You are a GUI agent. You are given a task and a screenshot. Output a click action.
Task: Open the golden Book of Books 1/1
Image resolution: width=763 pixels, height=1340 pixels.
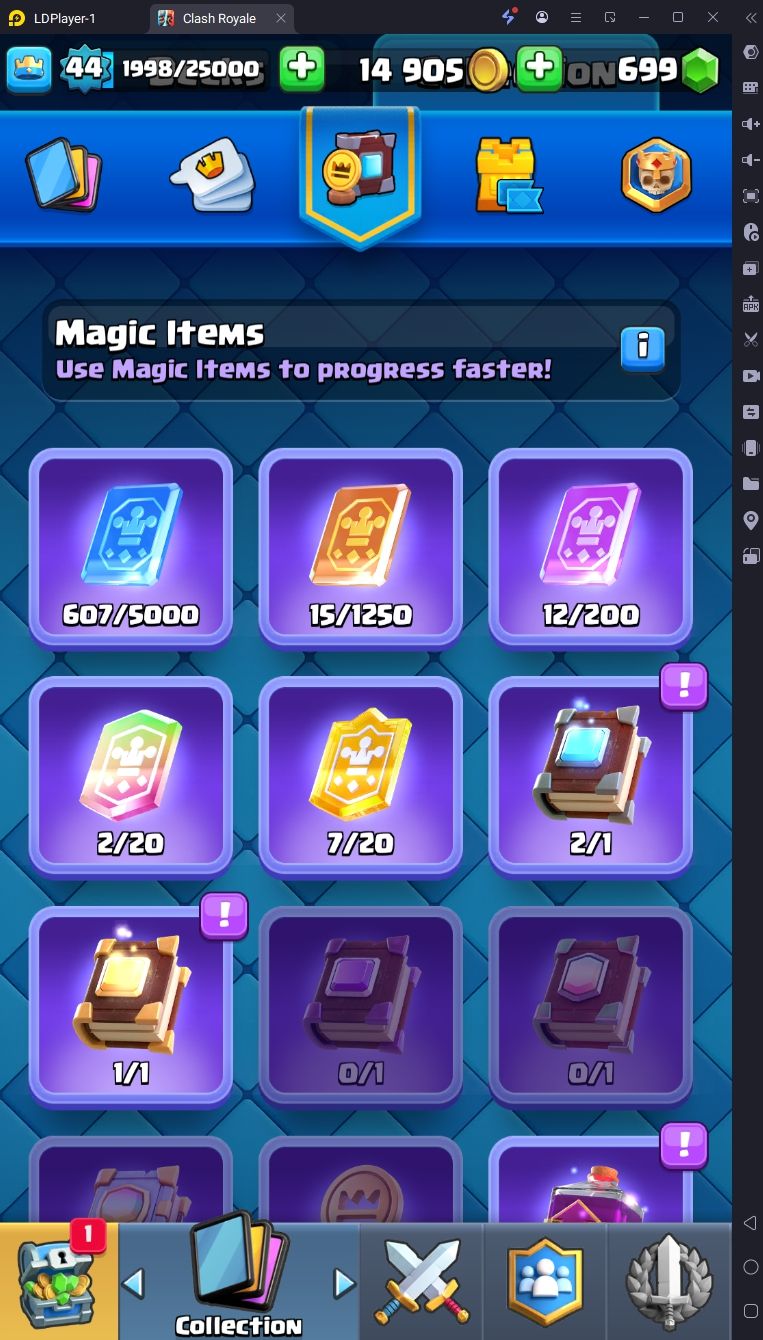131,1006
